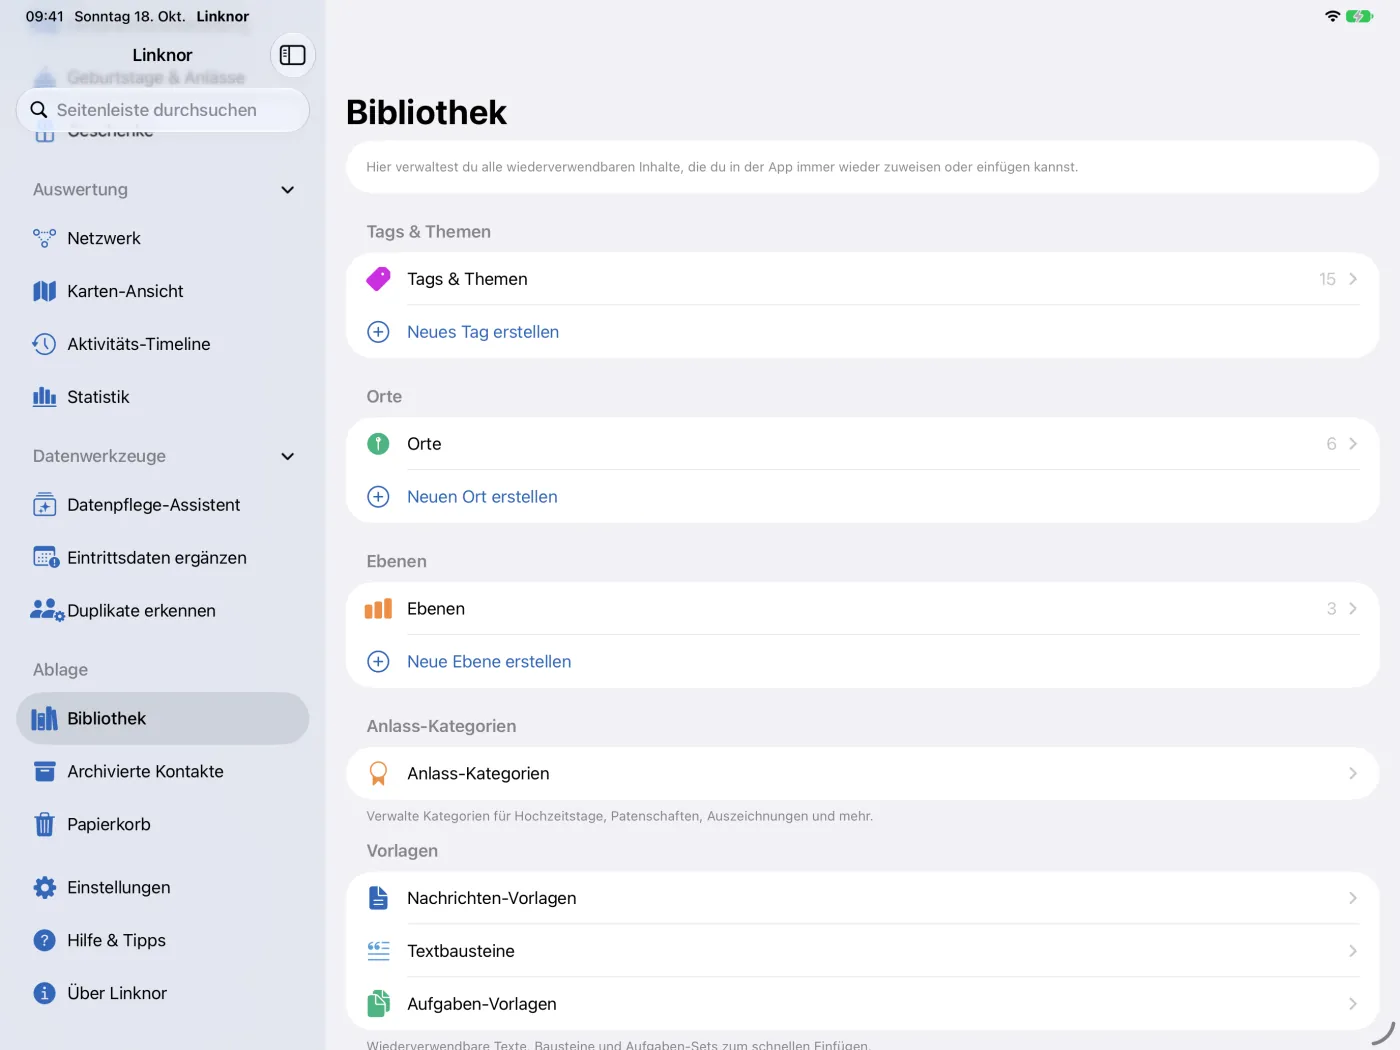Open Hilfe & Tipps in sidebar
This screenshot has height=1050, width=1400.
point(162,940)
